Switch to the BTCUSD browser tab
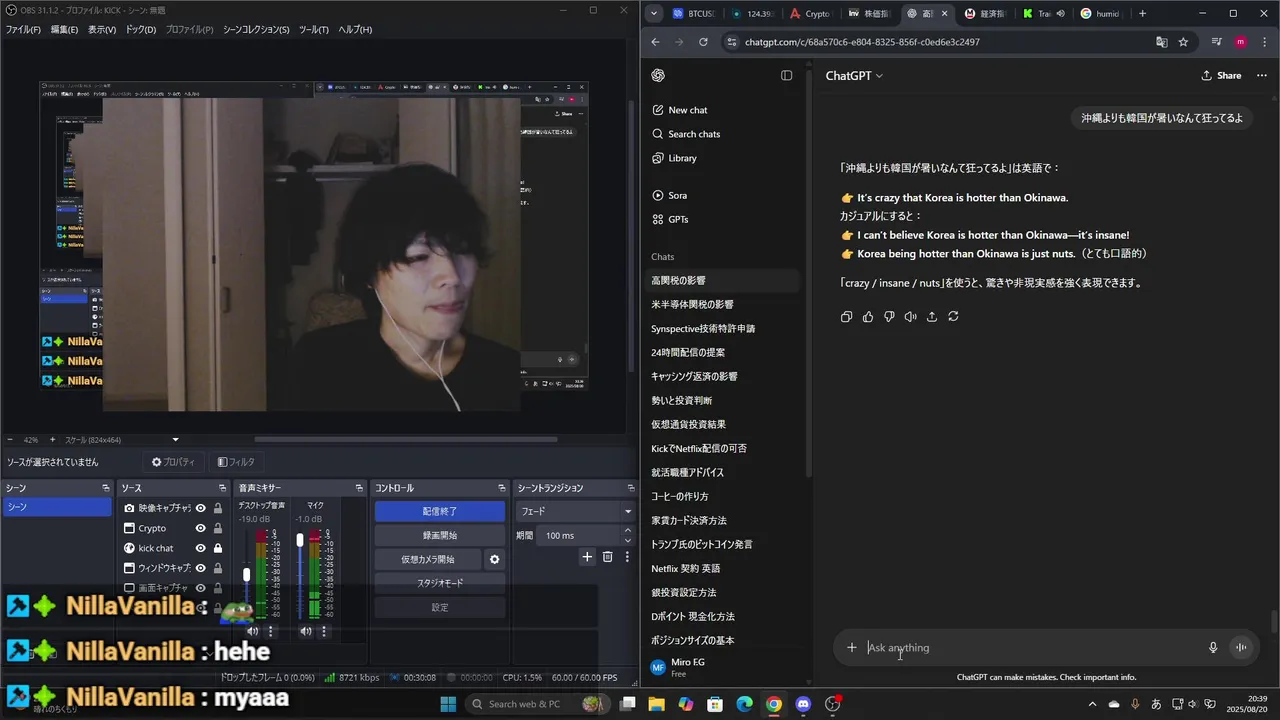Screen dimensions: 1280x720 (x=692, y=14)
